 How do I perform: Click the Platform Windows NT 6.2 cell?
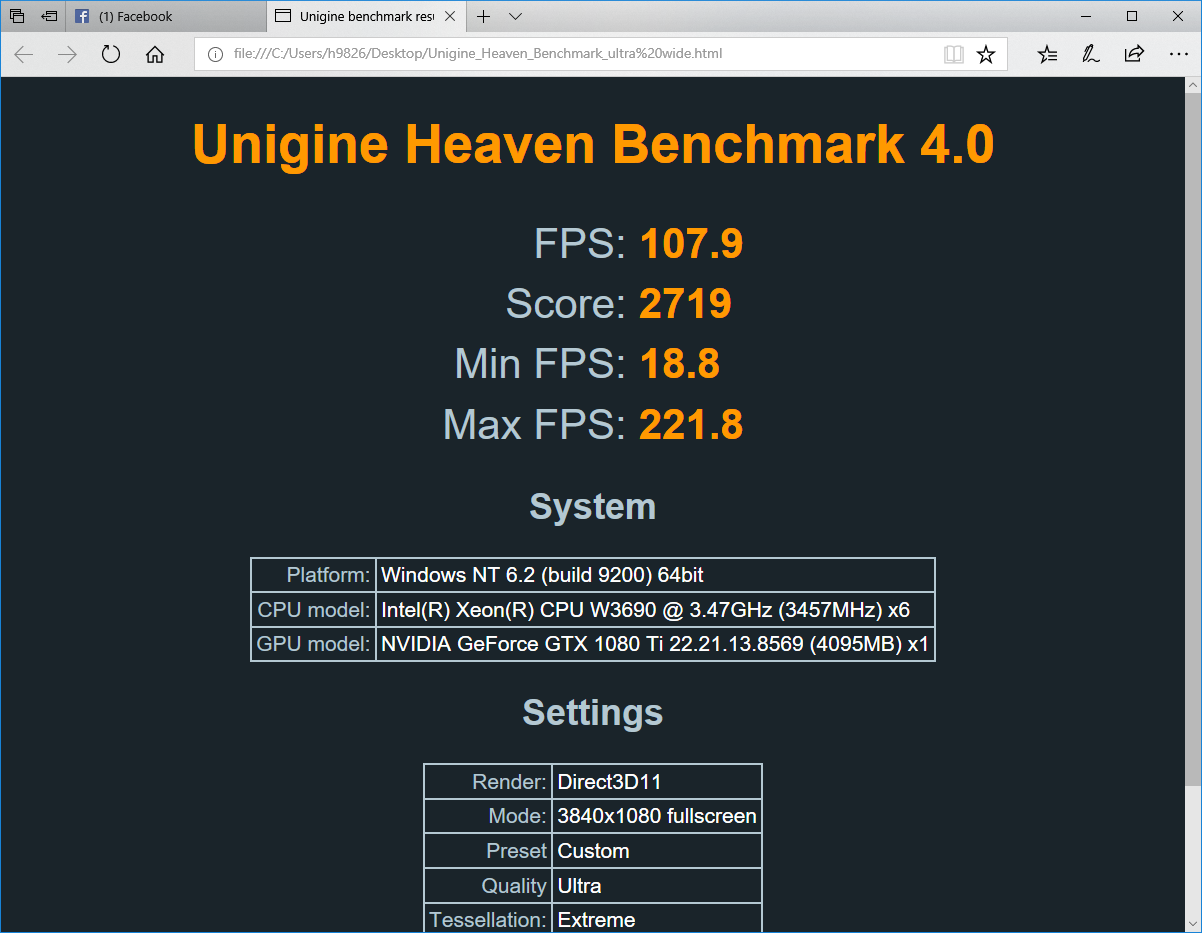coord(656,575)
